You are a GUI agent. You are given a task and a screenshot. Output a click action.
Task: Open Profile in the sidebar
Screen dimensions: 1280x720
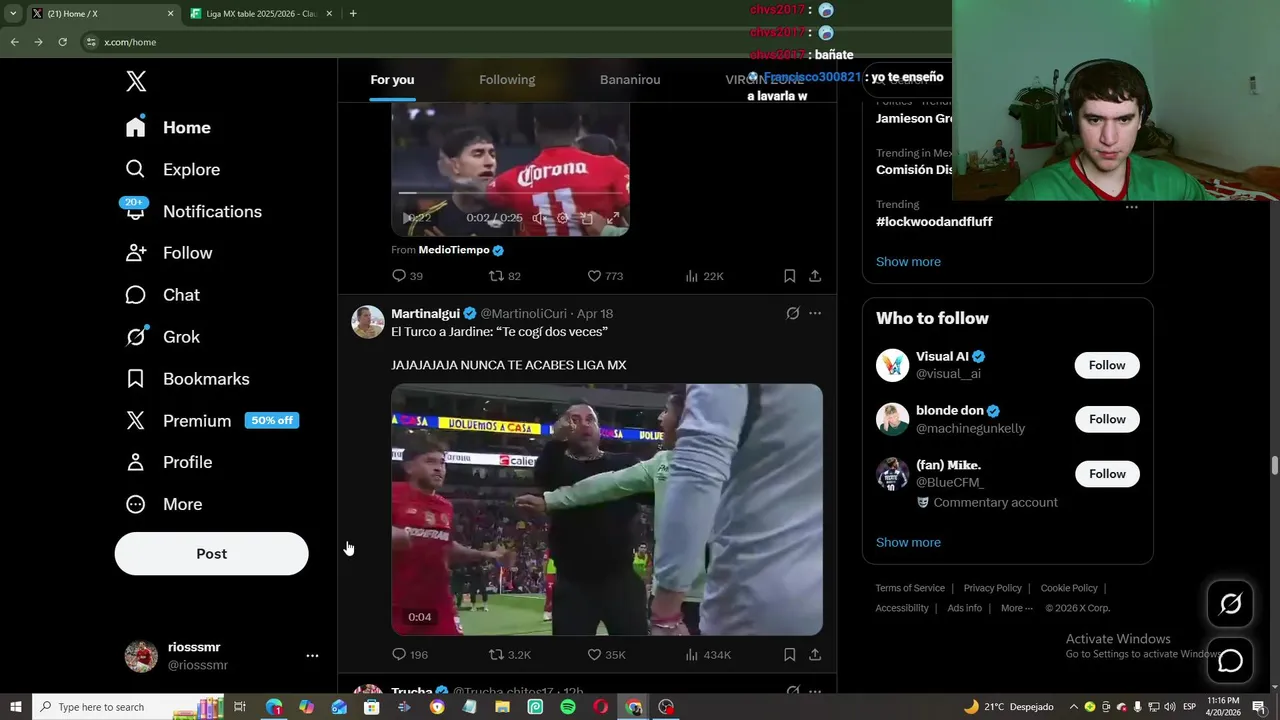[168, 462]
